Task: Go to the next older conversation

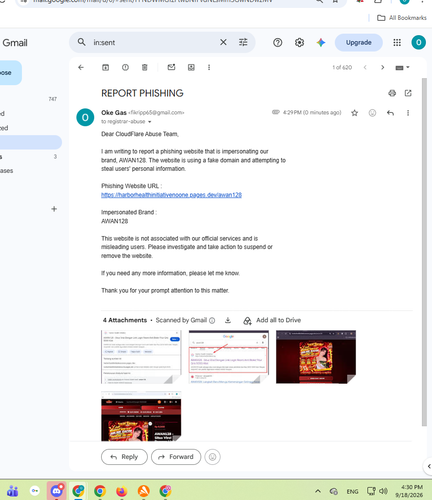Action: tap(382, 68)
